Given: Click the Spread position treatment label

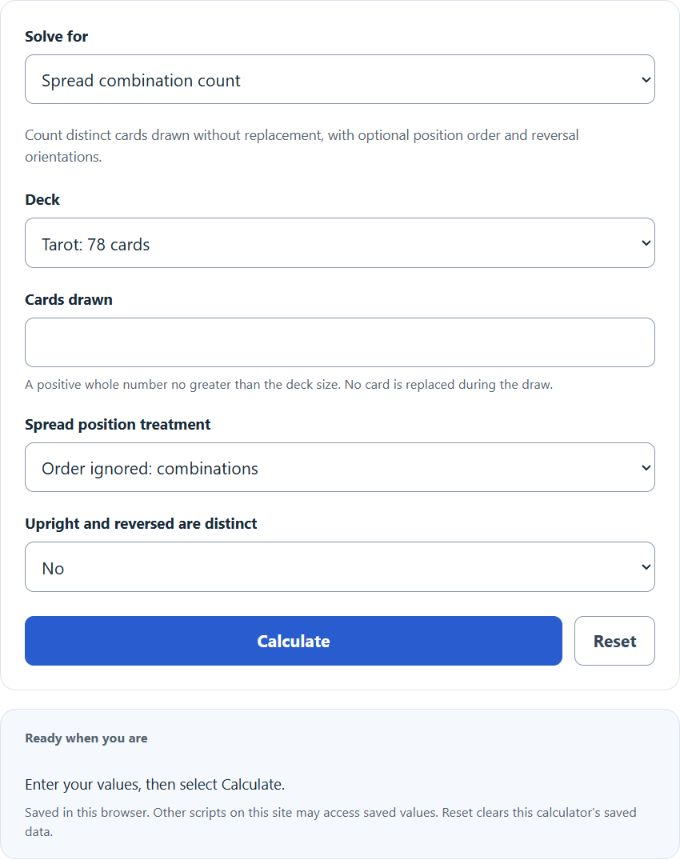Looking at the screenshot, I should [x=117, y=425].
